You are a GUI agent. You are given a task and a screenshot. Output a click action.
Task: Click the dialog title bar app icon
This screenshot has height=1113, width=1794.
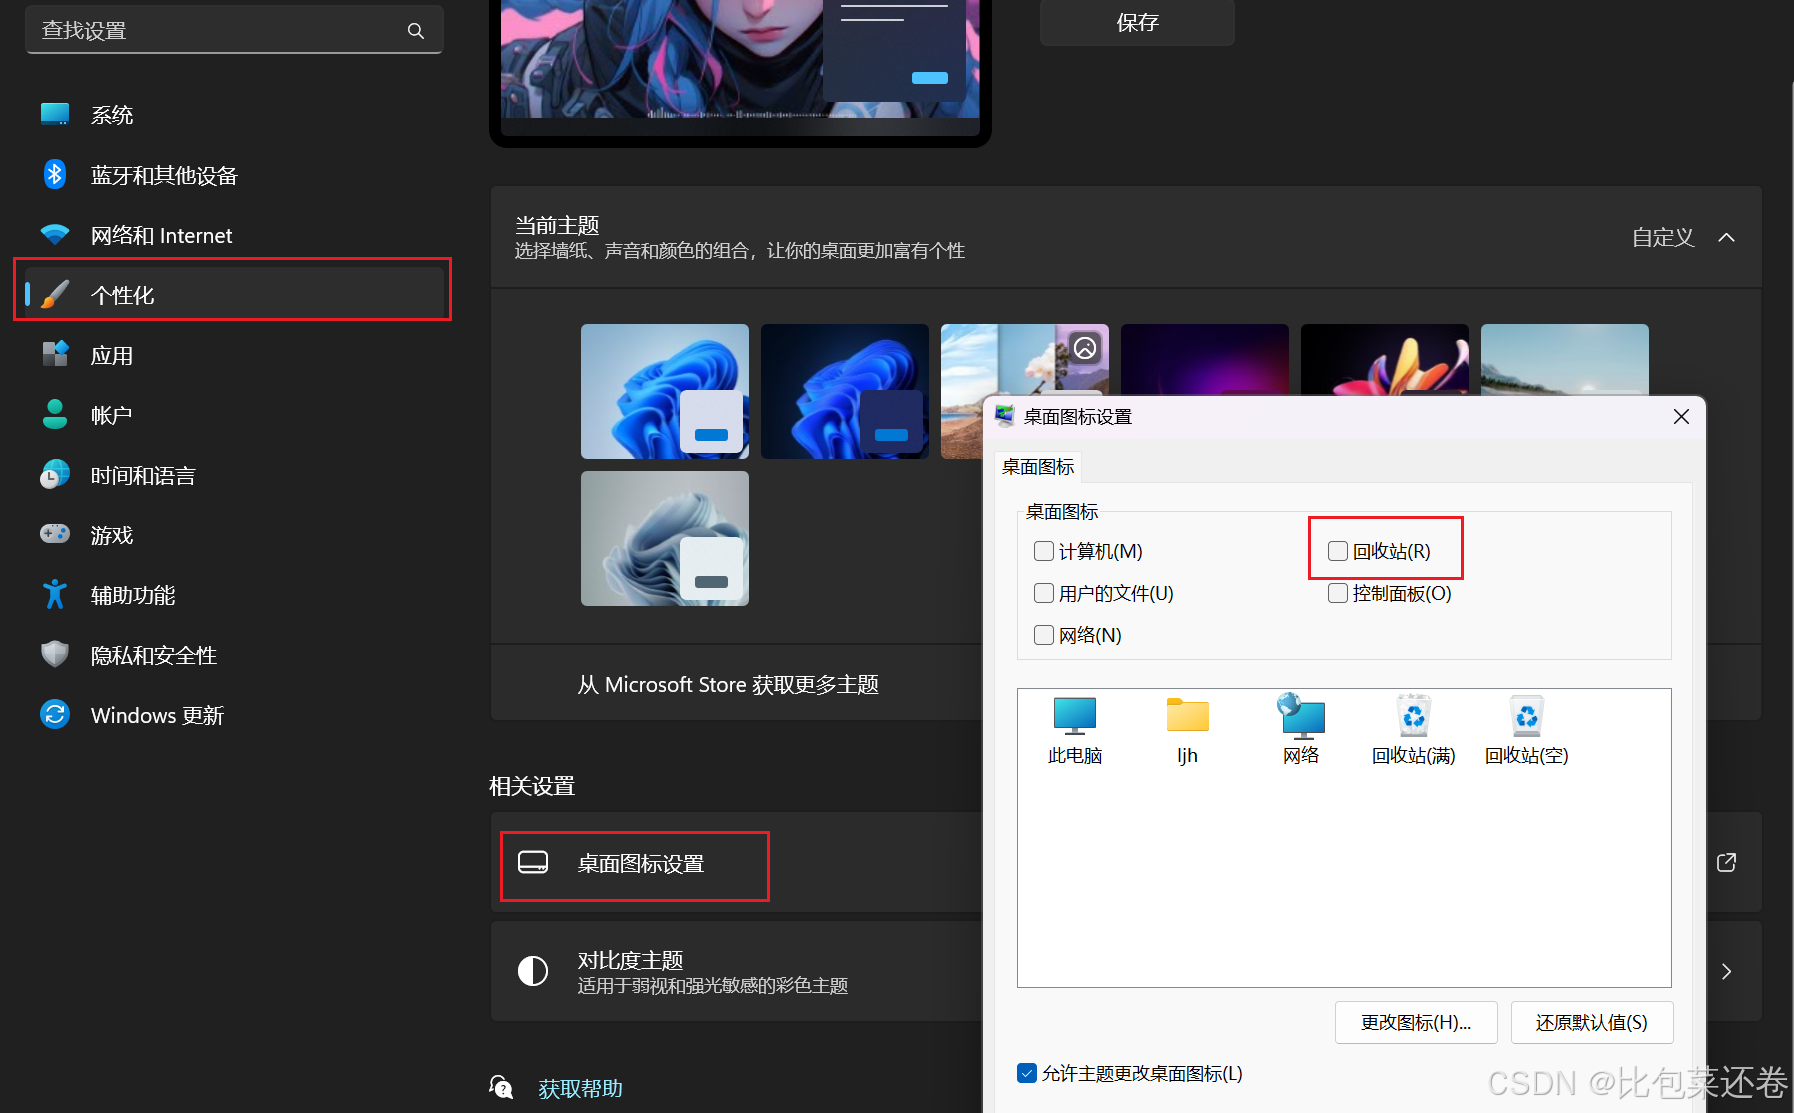tap(1005, 416)
